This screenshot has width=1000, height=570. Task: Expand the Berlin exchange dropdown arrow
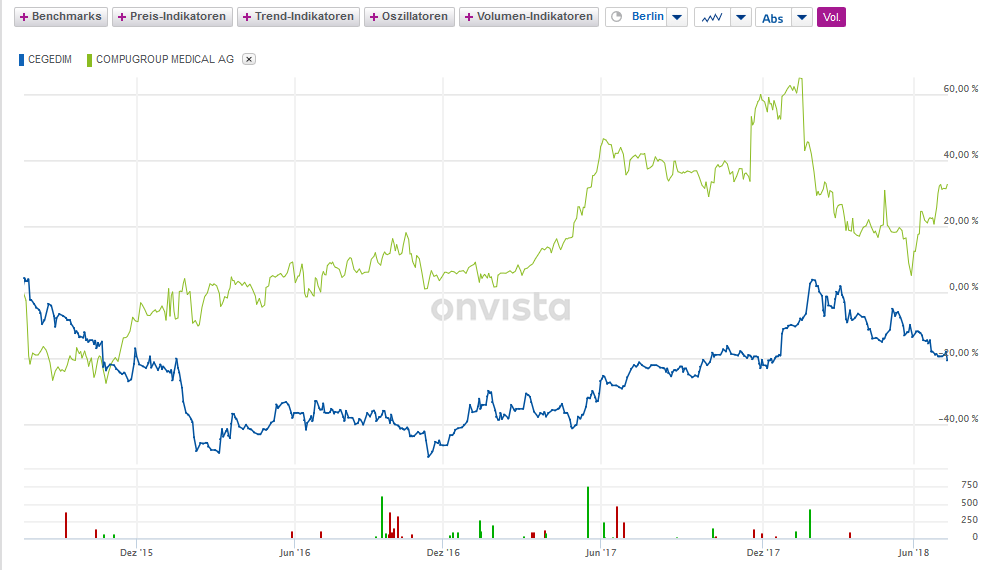click(677, 17)
